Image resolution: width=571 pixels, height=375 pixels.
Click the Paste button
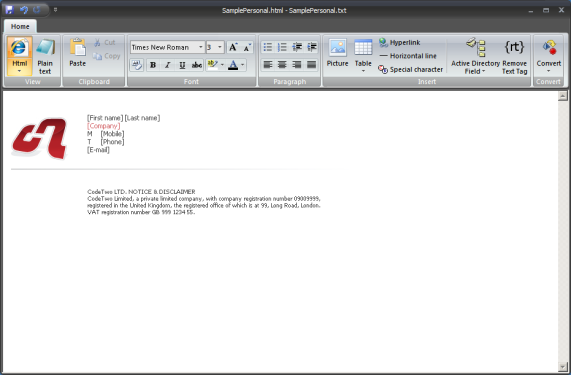78,53
